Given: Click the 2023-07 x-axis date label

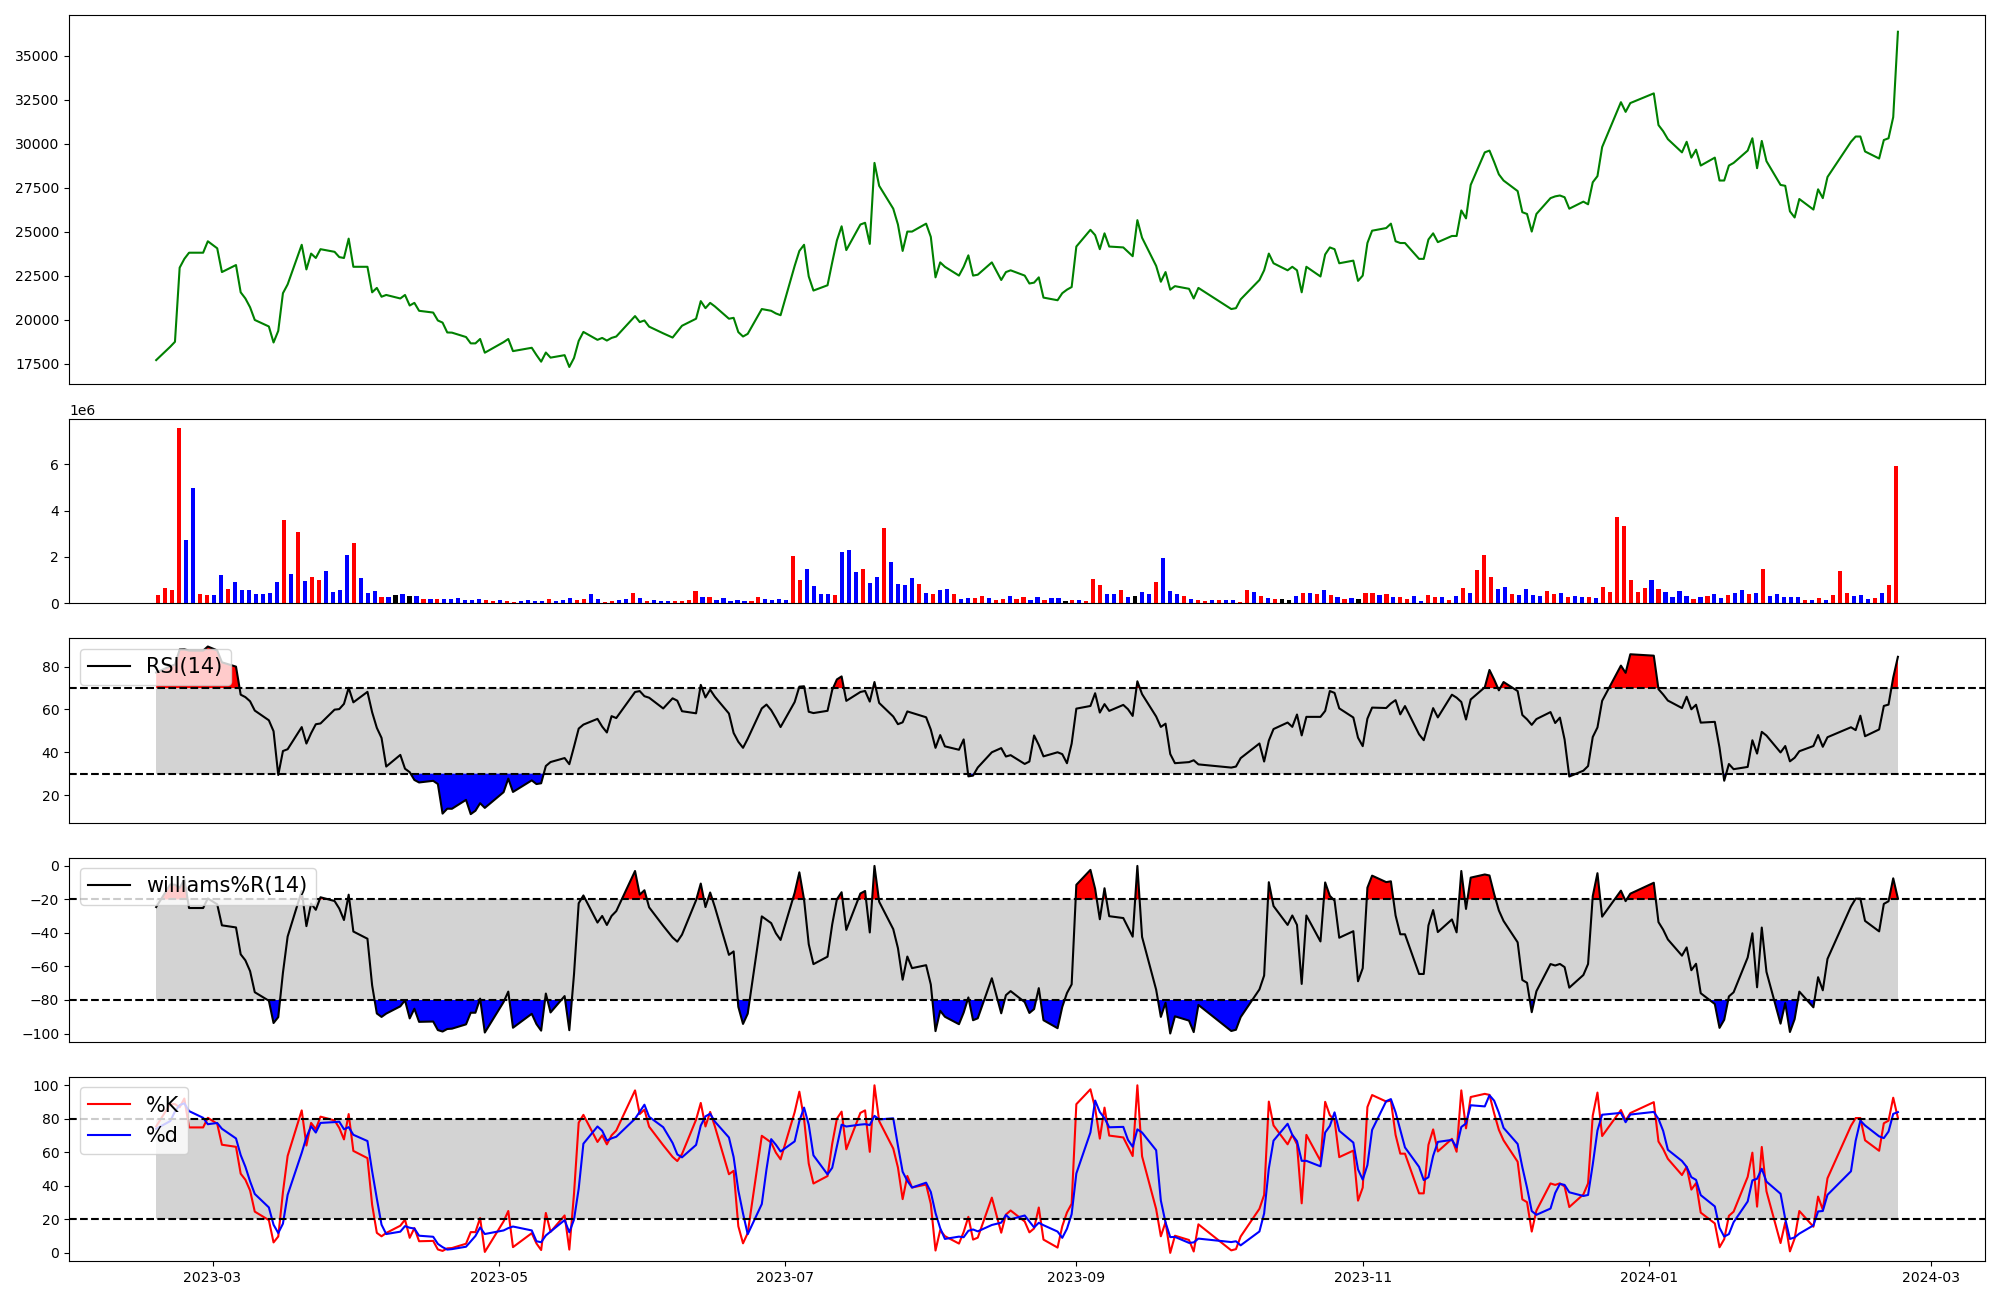Looking at the screenshot, I should pyautogui.click(x=785, y=1277).
